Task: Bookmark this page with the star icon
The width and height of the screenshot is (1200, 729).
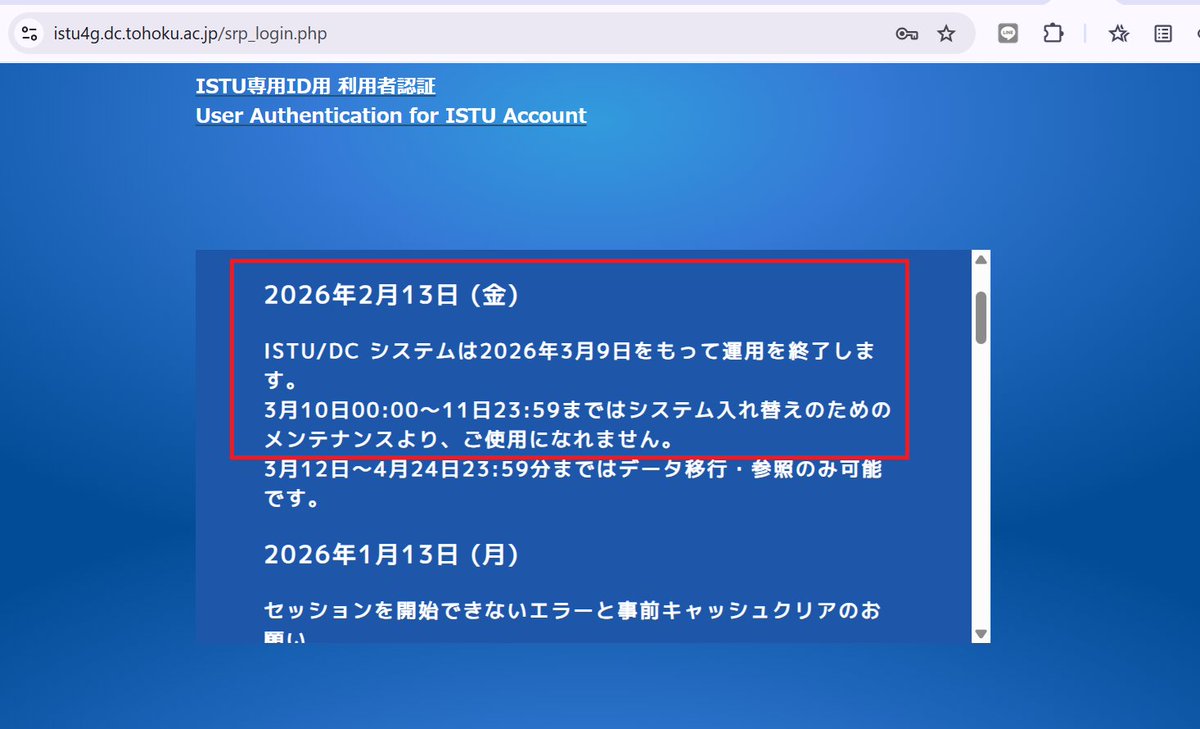Action: click(x=946, y=34)
